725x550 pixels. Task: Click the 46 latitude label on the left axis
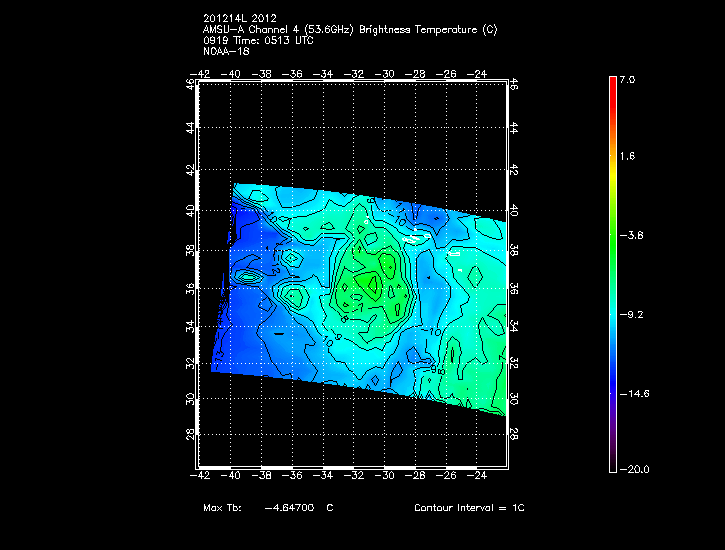click(x=190, y=85)
